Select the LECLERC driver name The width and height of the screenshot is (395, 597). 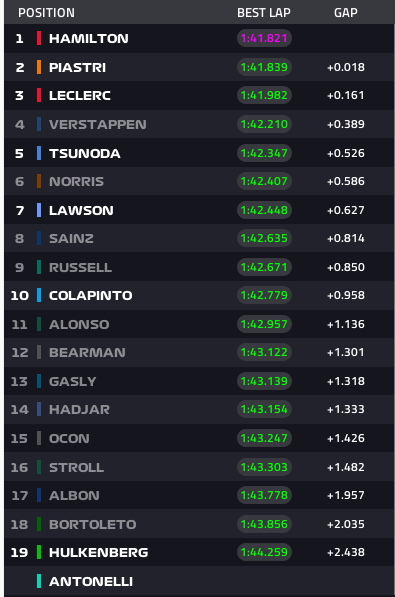coord(80,96)
